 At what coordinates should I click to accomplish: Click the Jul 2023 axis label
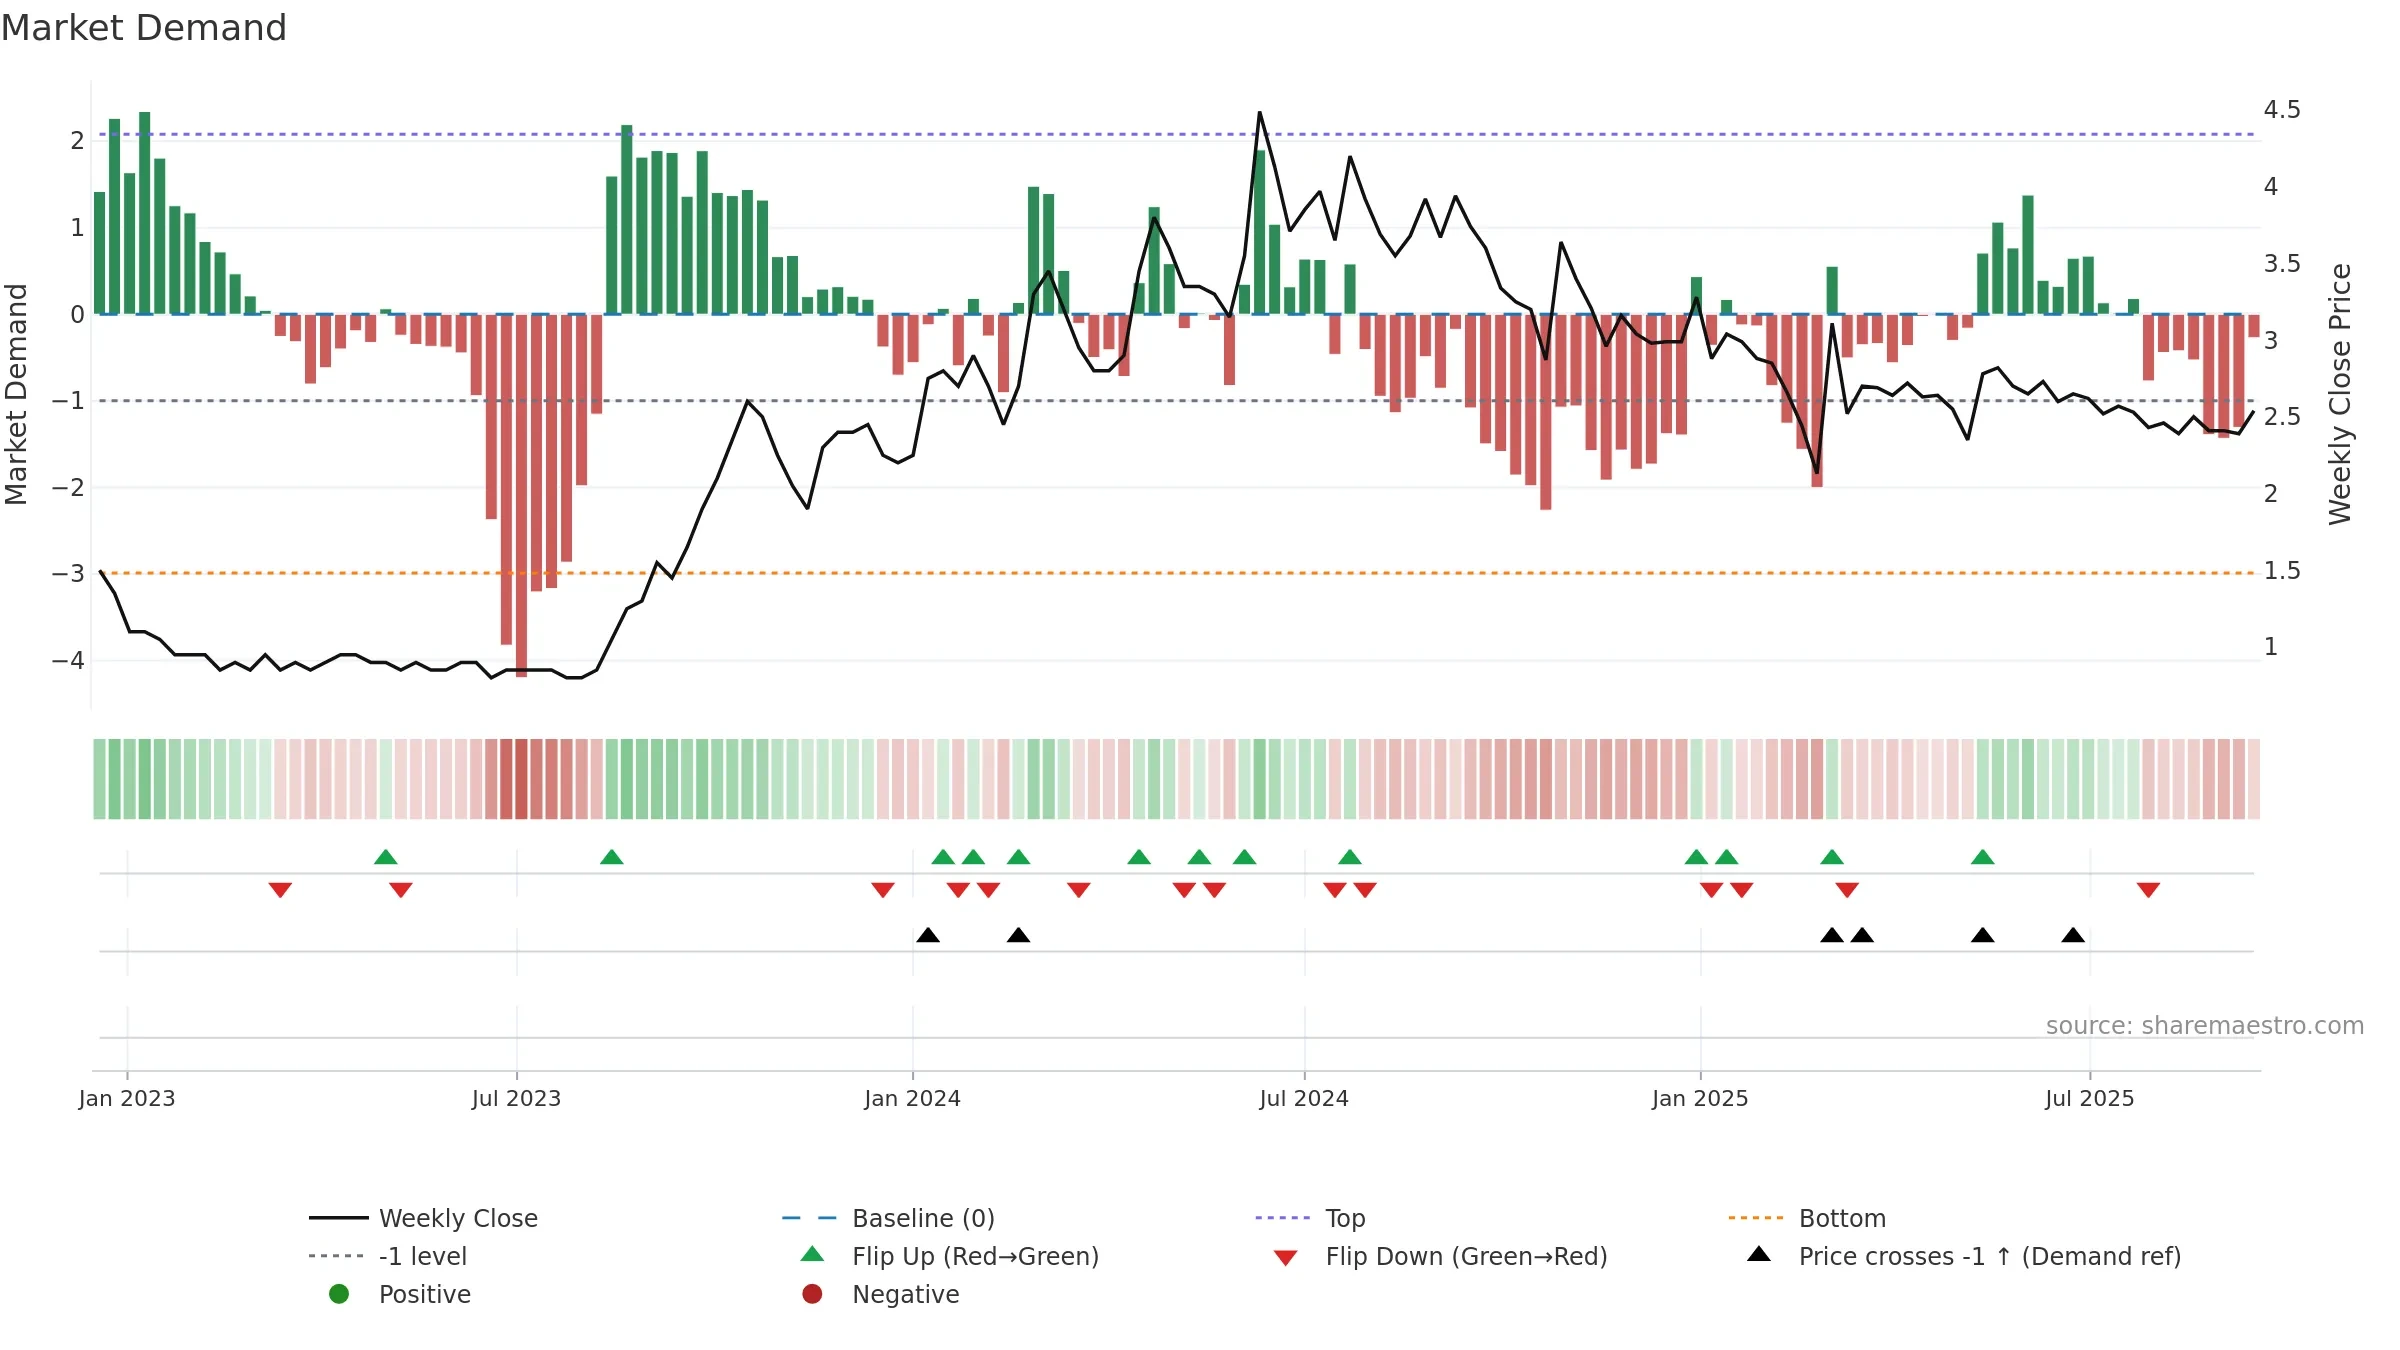click(x=516, y=1098)
